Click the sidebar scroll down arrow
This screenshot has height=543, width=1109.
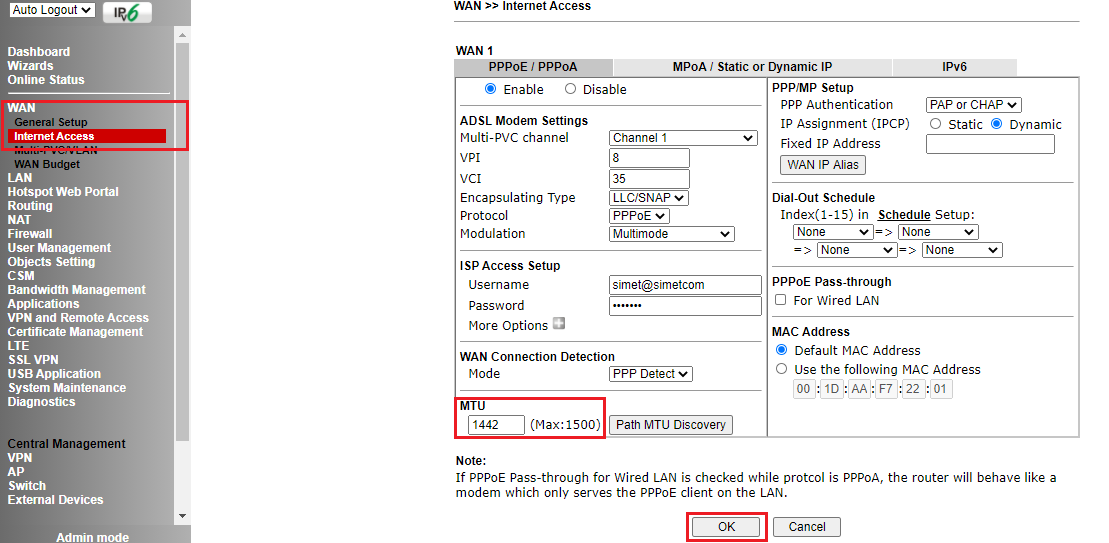pos(182,515)
